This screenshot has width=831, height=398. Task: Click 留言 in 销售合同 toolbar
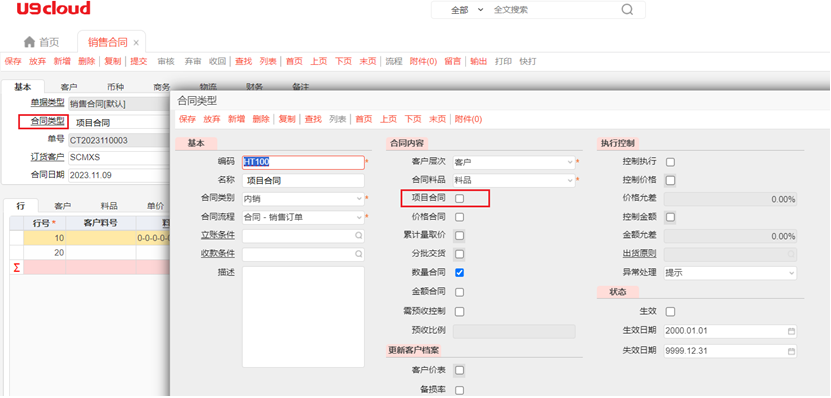point(453,61)
